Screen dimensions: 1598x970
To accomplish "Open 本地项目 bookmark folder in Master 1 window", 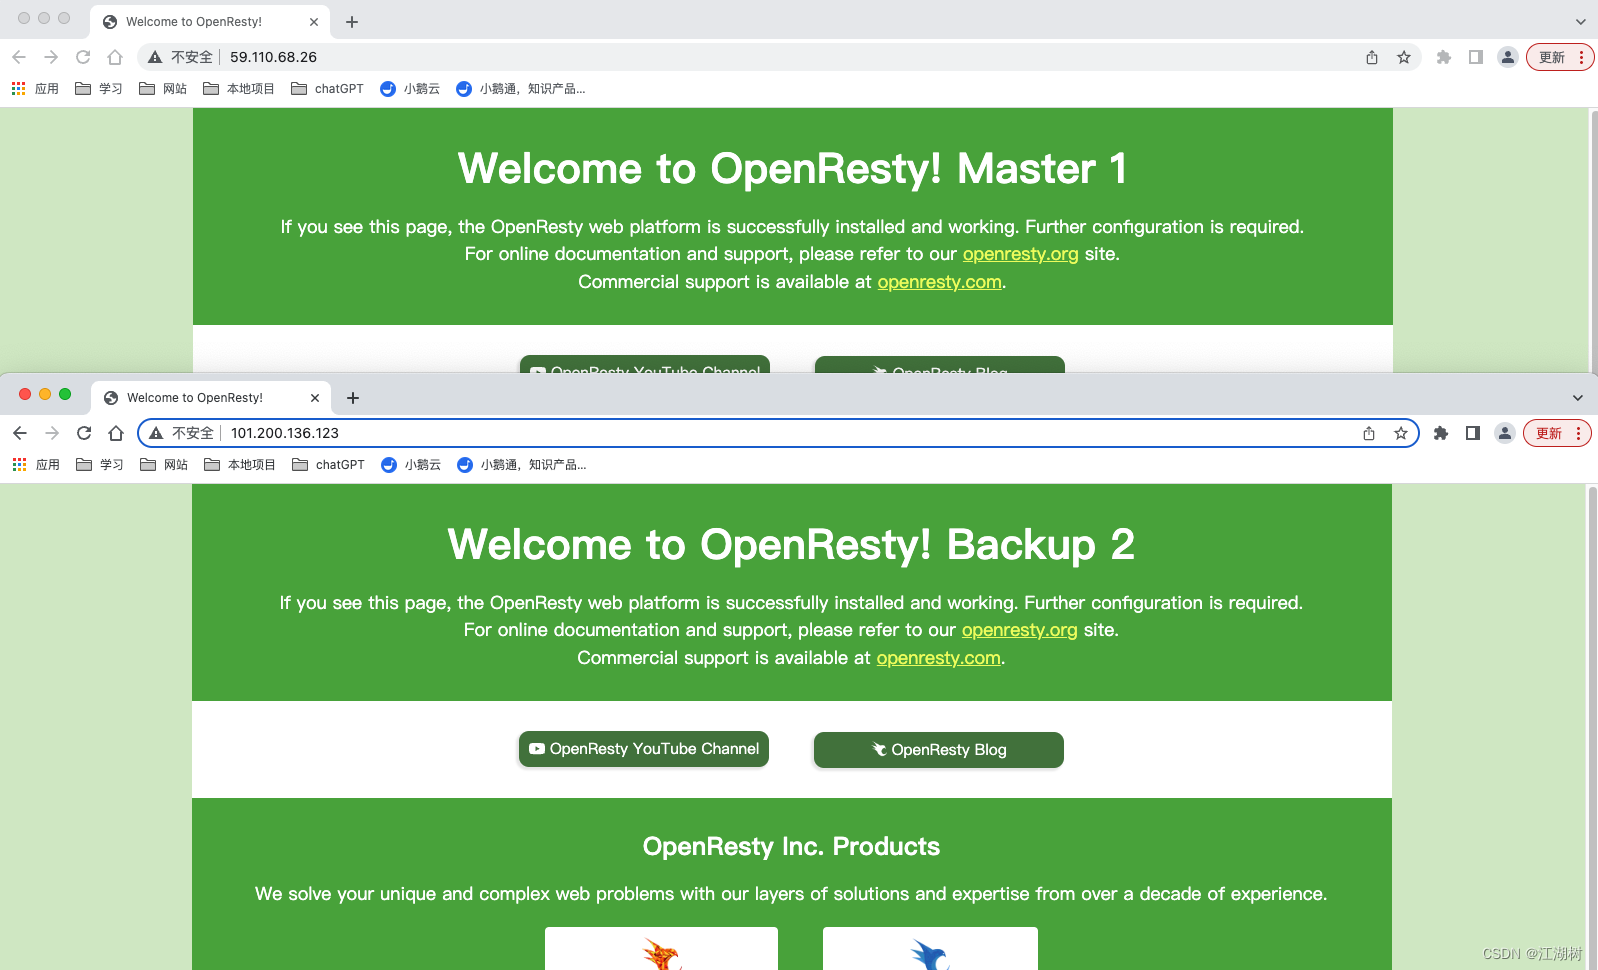I will [239, 89].
